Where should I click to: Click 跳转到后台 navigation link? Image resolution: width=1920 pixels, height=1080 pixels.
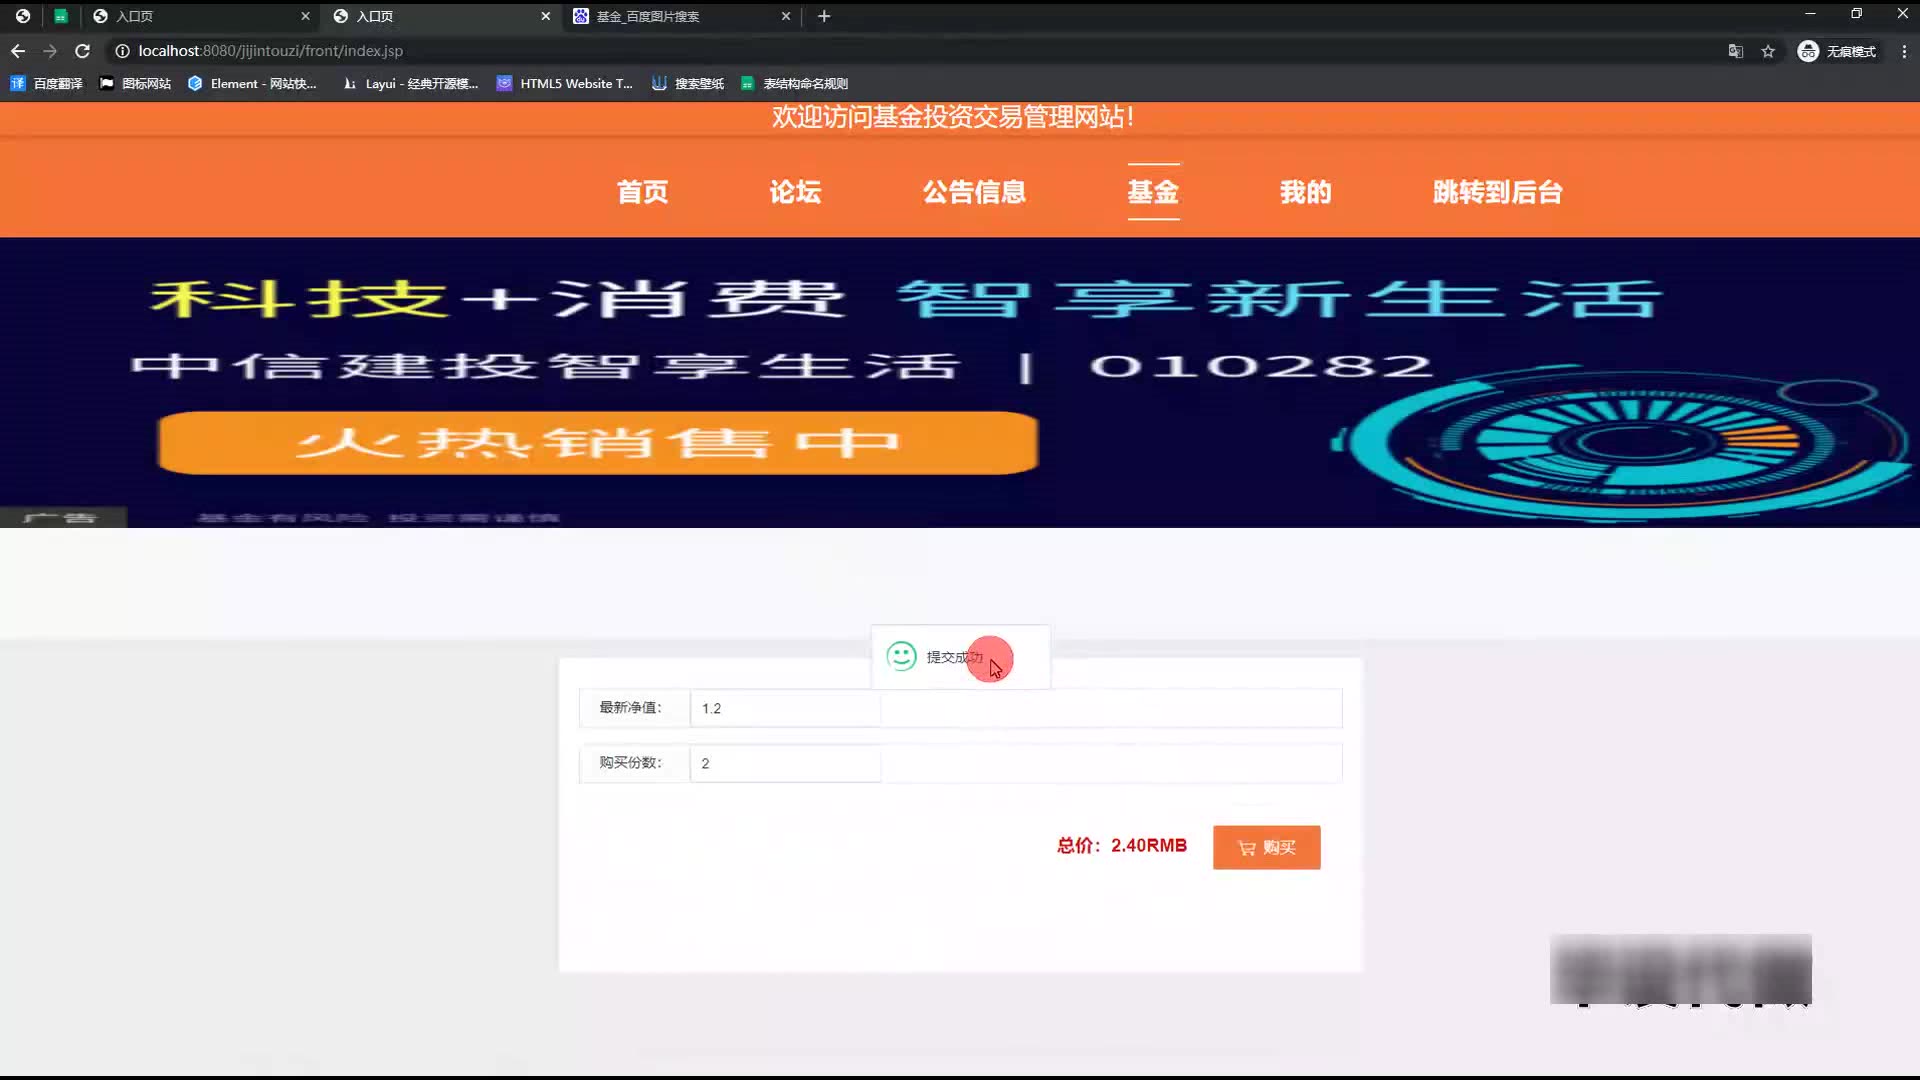(1497, 192)
